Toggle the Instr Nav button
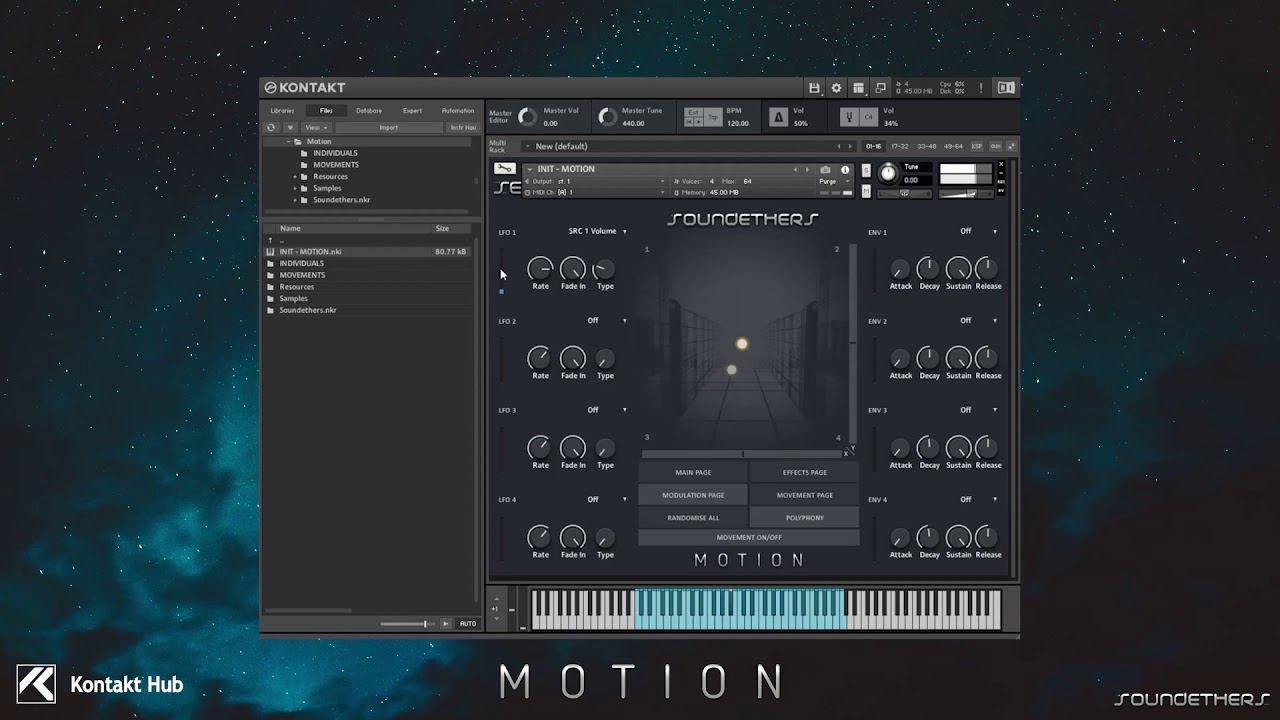1280x720 pixels. (x=463, y=127)
